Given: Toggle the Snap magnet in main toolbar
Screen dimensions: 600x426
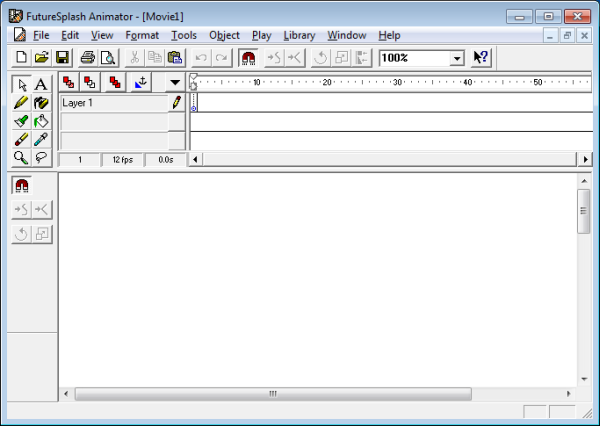Looking at the screenshot, I should click(247, 58).
